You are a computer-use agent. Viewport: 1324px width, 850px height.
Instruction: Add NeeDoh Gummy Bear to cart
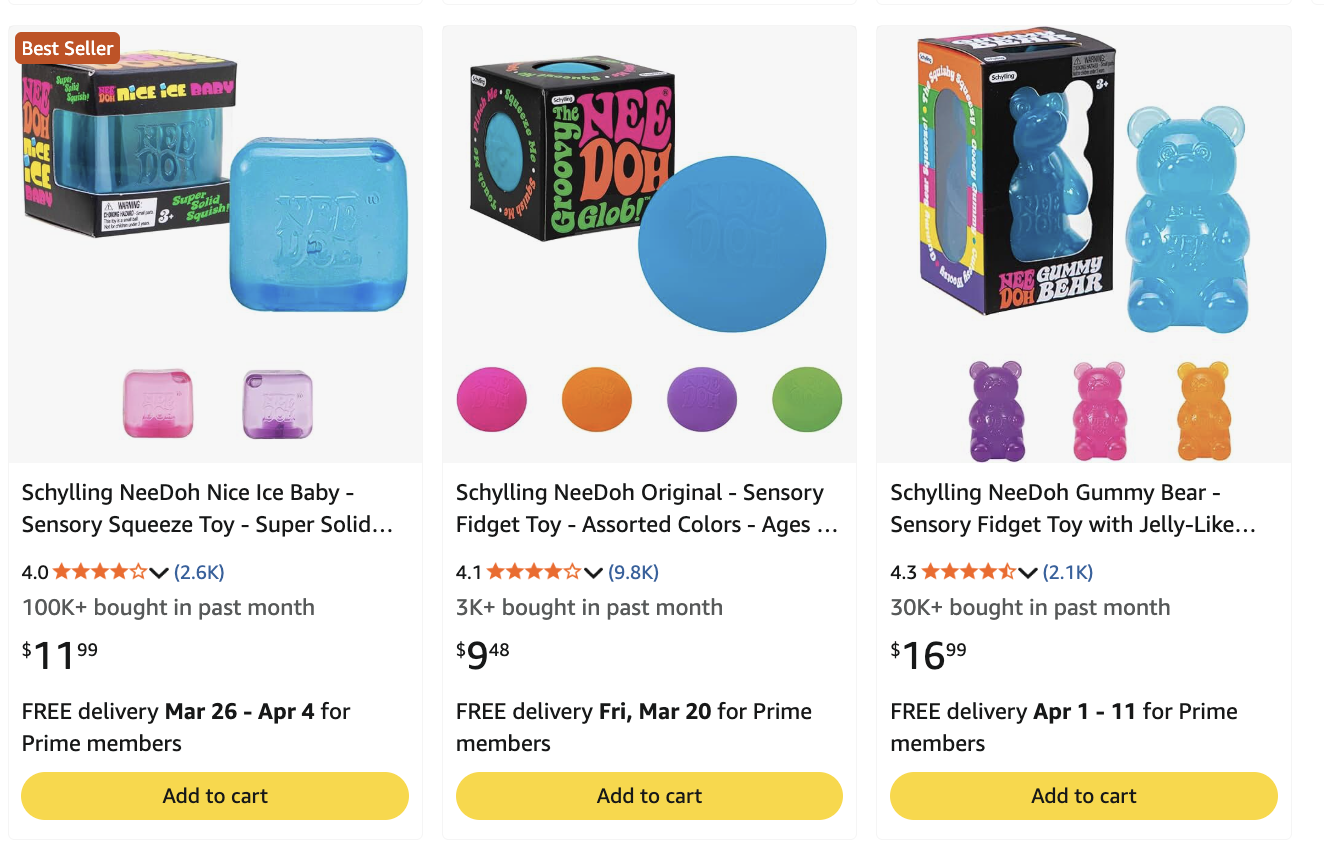point(1084,796)
